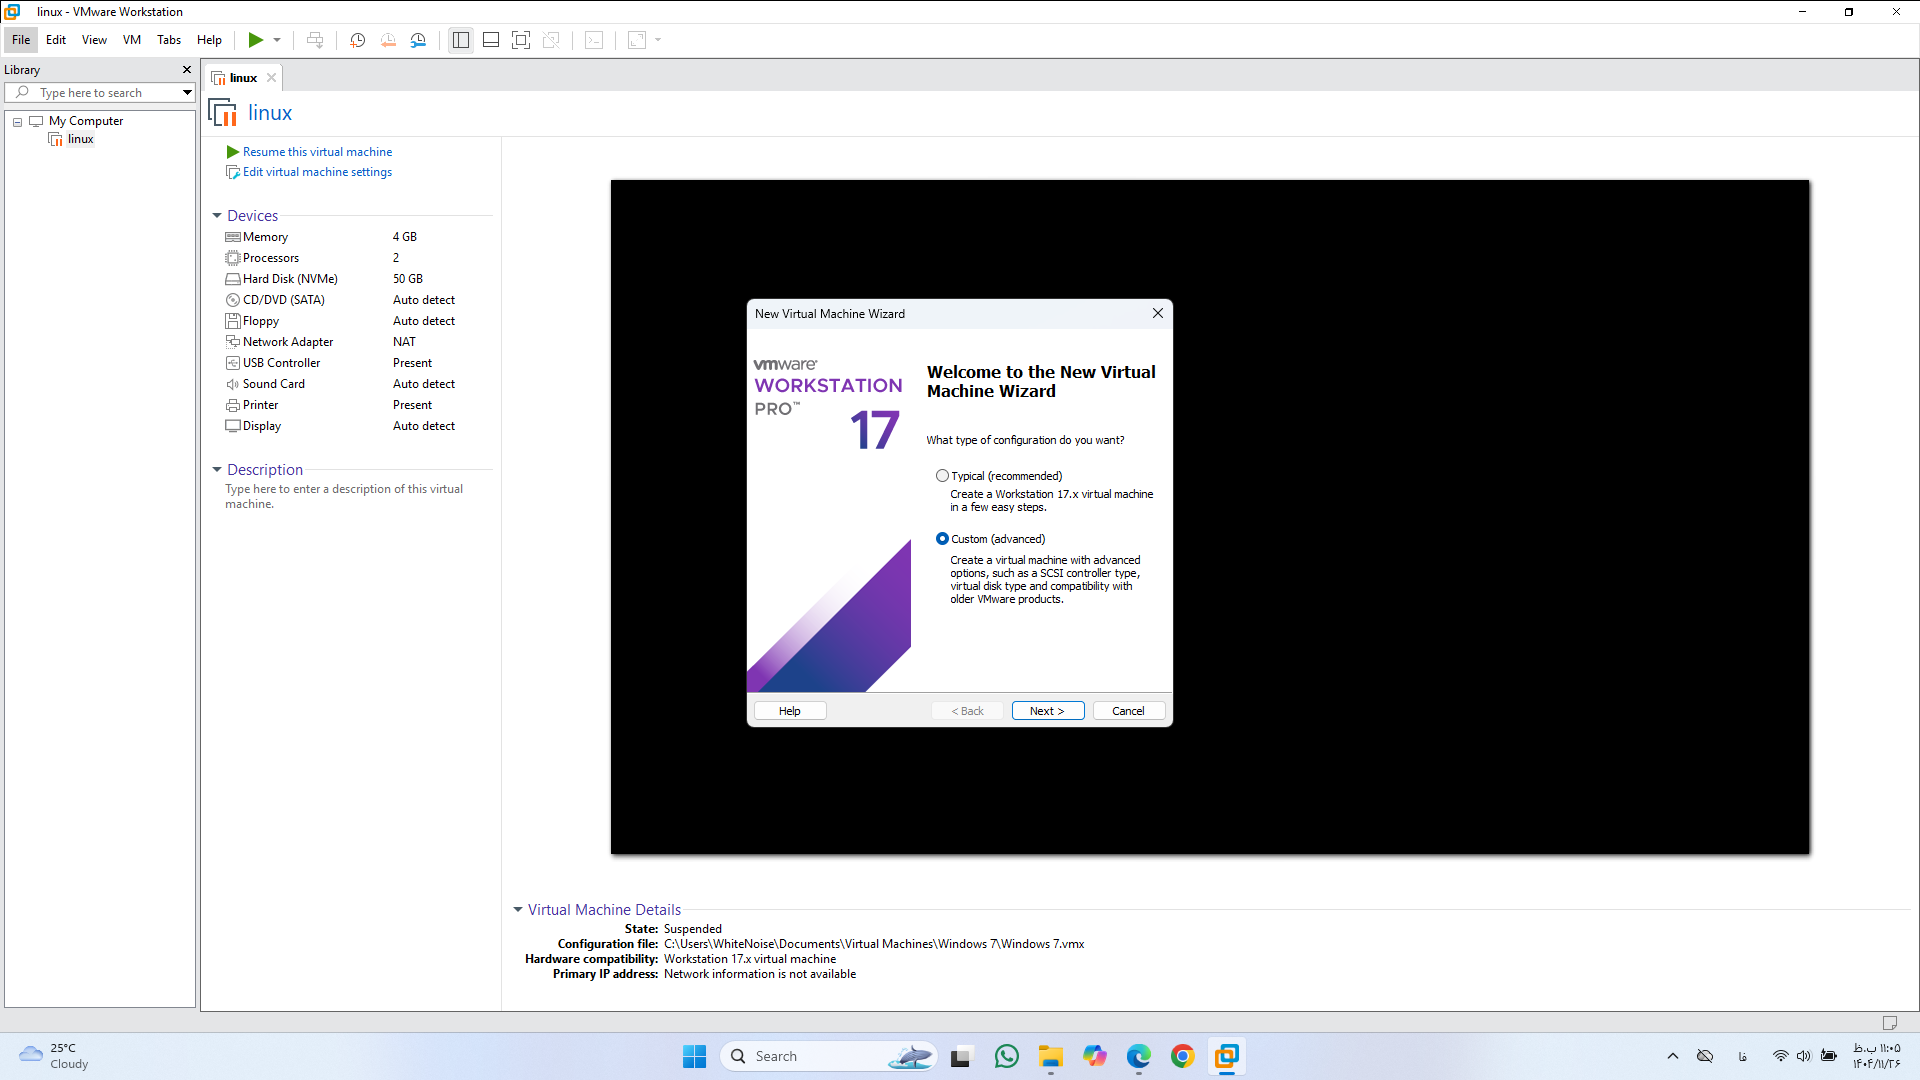The width and height of the screenshot is (1920, 1080).
Task: Click the green Power On play icon
Action: coord(256,40)
